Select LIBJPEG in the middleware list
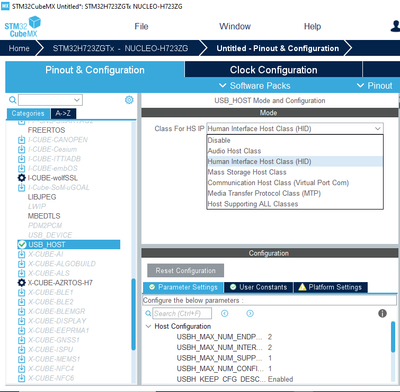Screen dimensions: 400x392 [42, 197]
